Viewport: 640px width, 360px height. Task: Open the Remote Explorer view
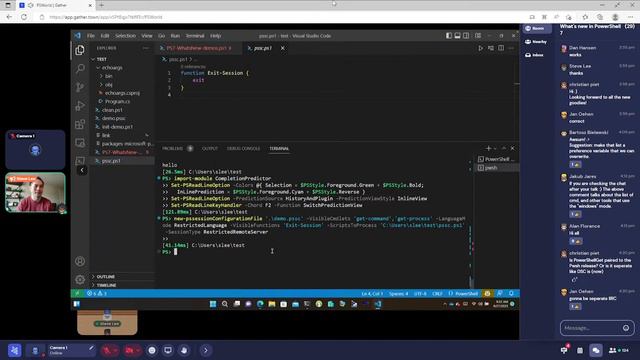click(x=80, y=143)
